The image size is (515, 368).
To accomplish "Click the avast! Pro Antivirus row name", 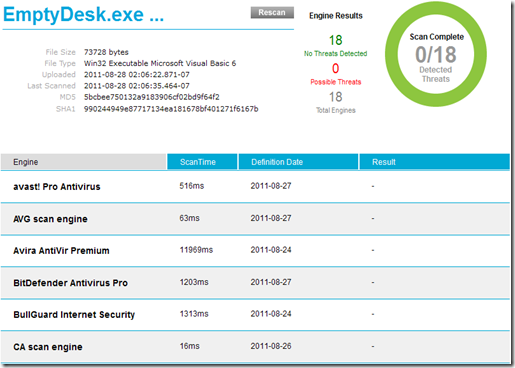I will pos(57,187).
